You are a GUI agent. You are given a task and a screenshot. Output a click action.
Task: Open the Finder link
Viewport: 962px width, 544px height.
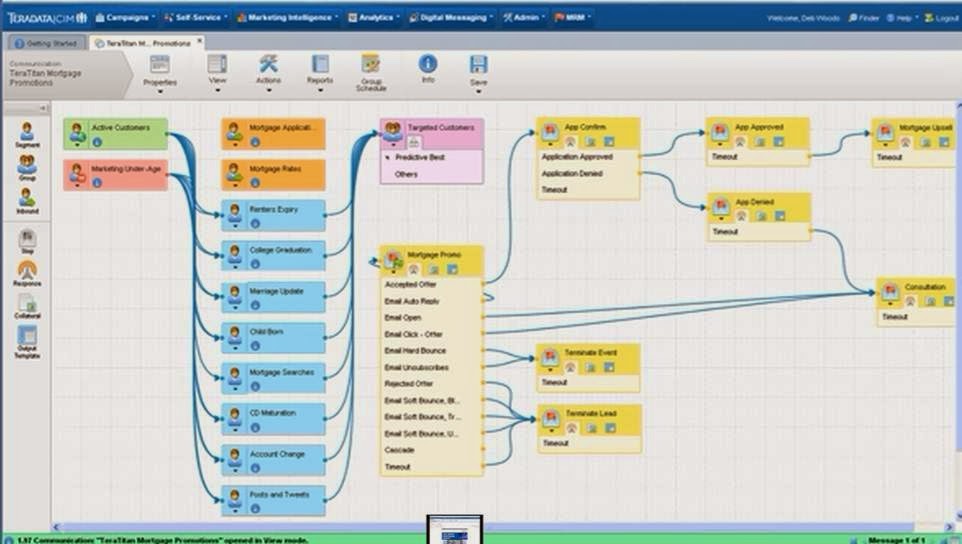tap(864, 18)
